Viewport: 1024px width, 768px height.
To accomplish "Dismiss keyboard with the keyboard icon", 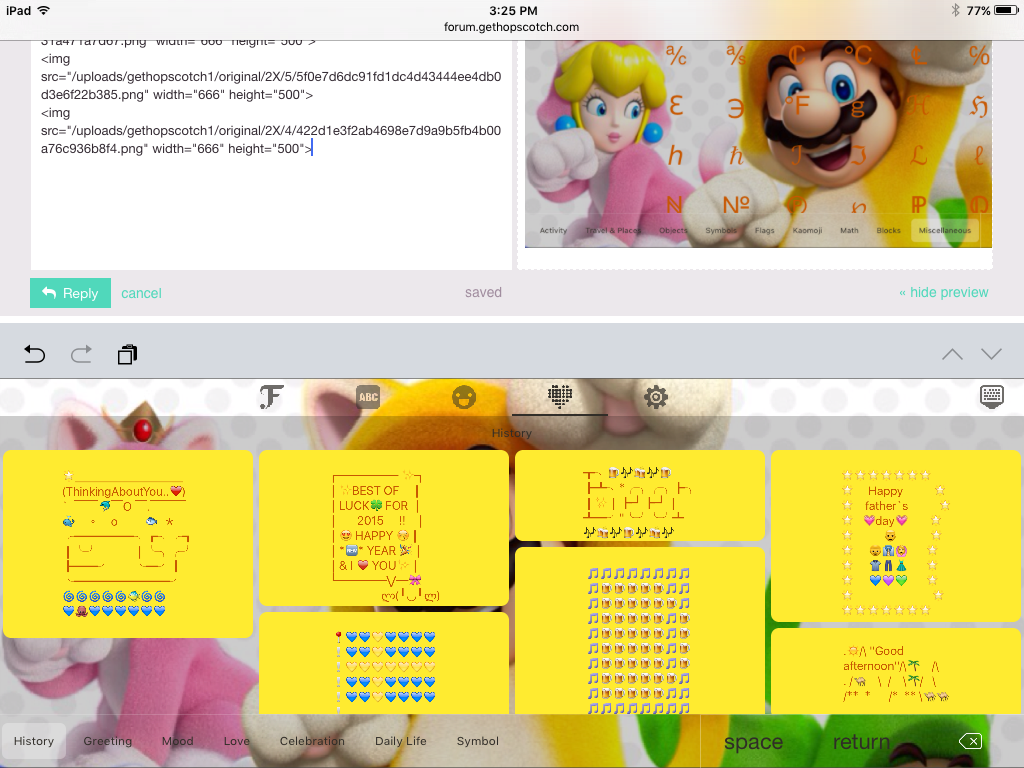I will [x=991, y=396].
